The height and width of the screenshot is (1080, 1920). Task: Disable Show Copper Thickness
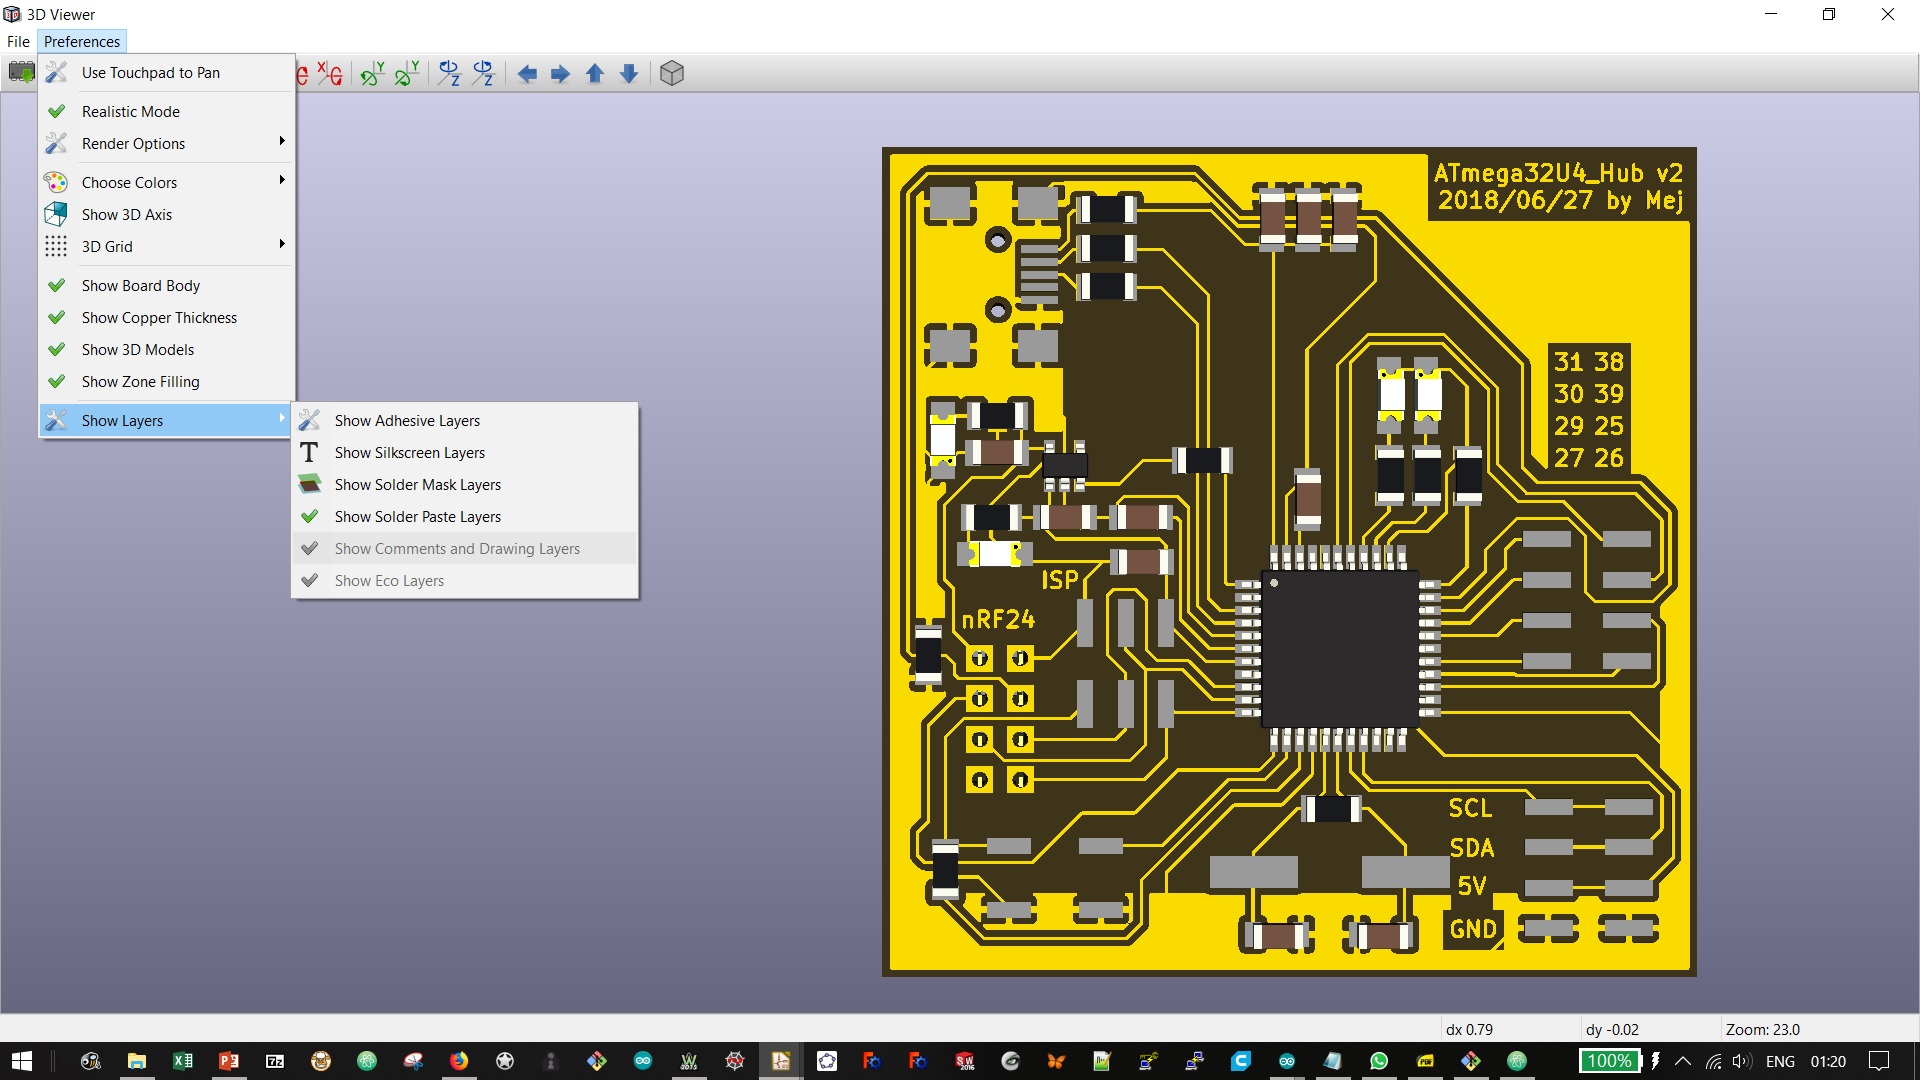[159, 317]
